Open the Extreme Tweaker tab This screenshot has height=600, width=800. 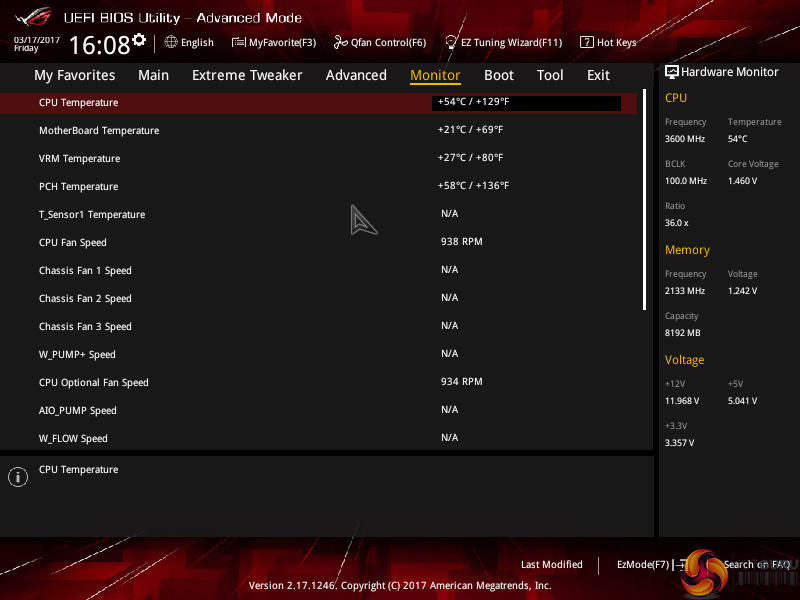(247, 75)
